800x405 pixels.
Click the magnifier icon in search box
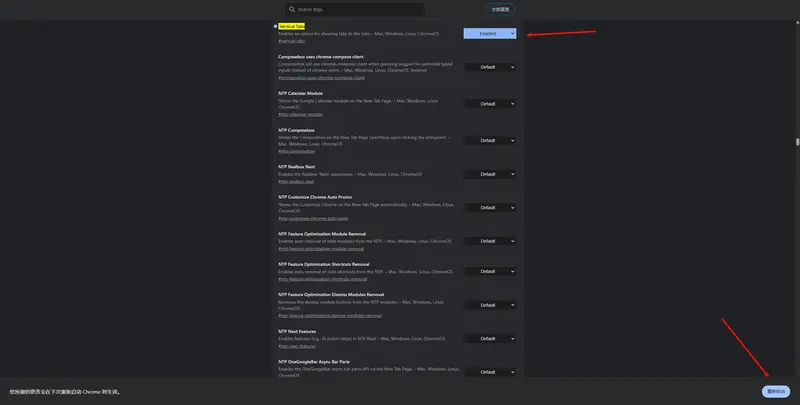point(292,9)
